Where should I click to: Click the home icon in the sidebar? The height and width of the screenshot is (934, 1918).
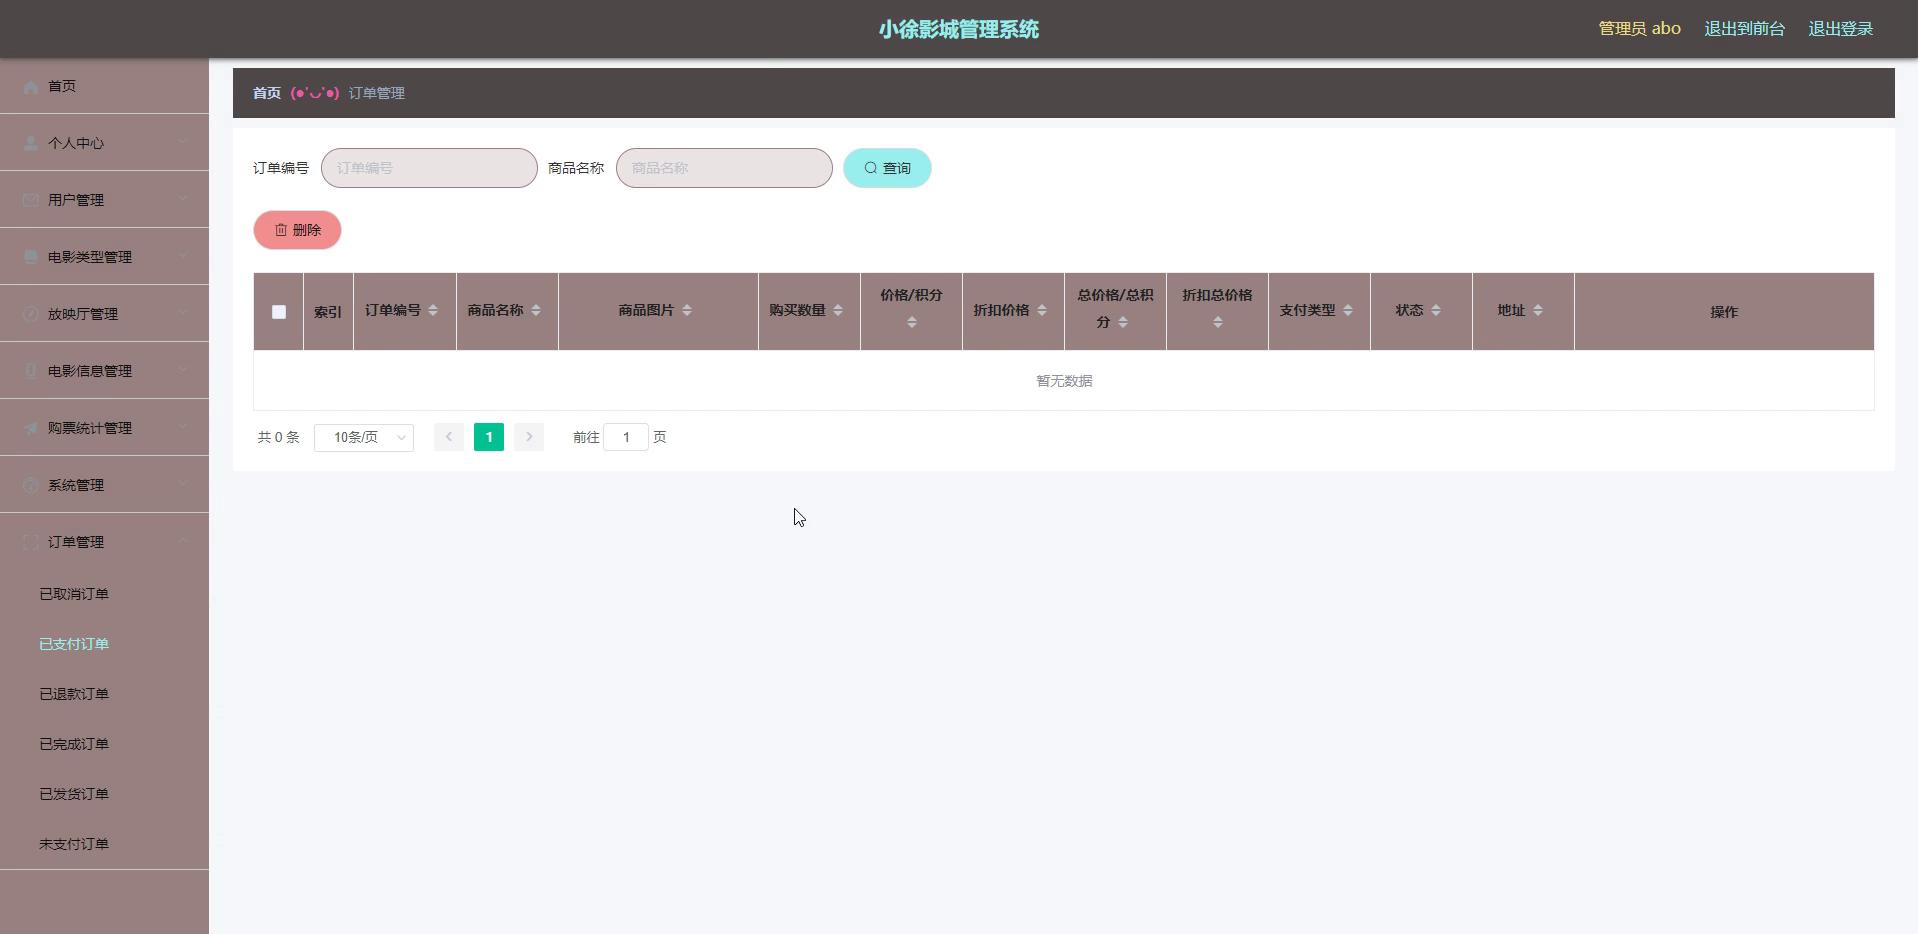[30, 87]
